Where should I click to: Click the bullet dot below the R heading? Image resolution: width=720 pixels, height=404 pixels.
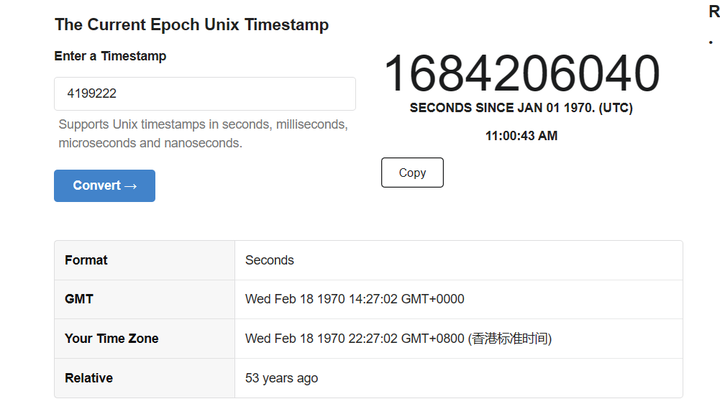[x=711, y=43]
